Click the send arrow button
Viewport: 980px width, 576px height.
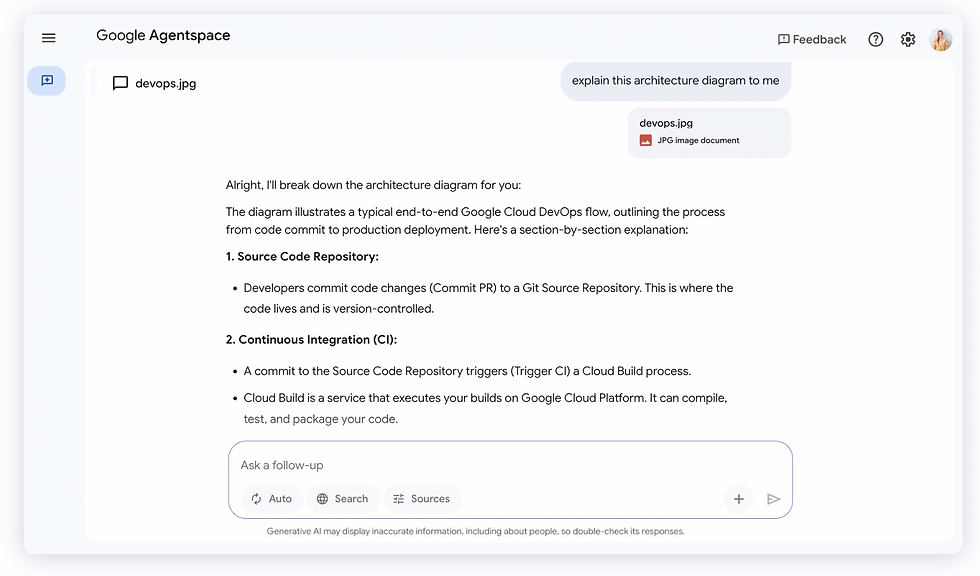774,499
